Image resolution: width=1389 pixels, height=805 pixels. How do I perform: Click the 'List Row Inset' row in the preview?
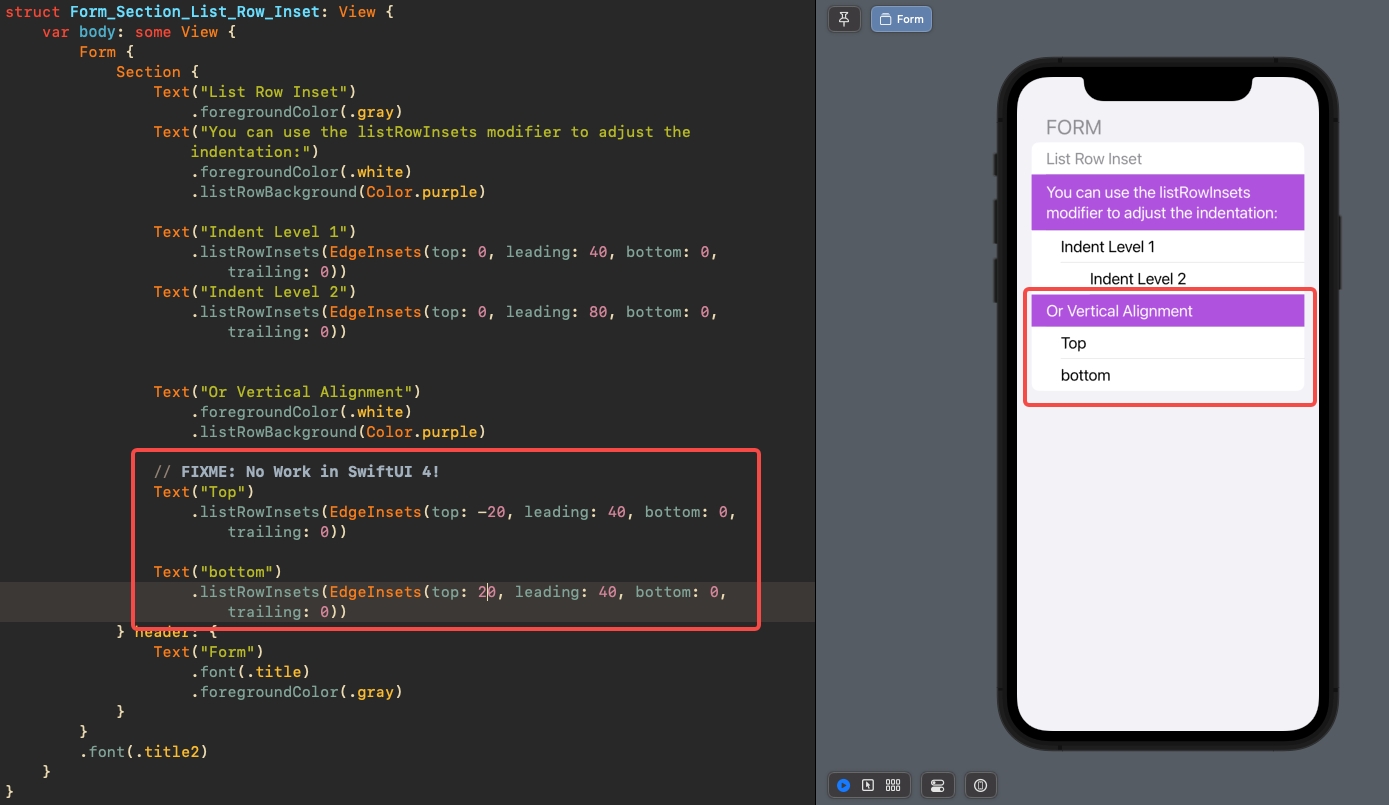(1093, 159)
